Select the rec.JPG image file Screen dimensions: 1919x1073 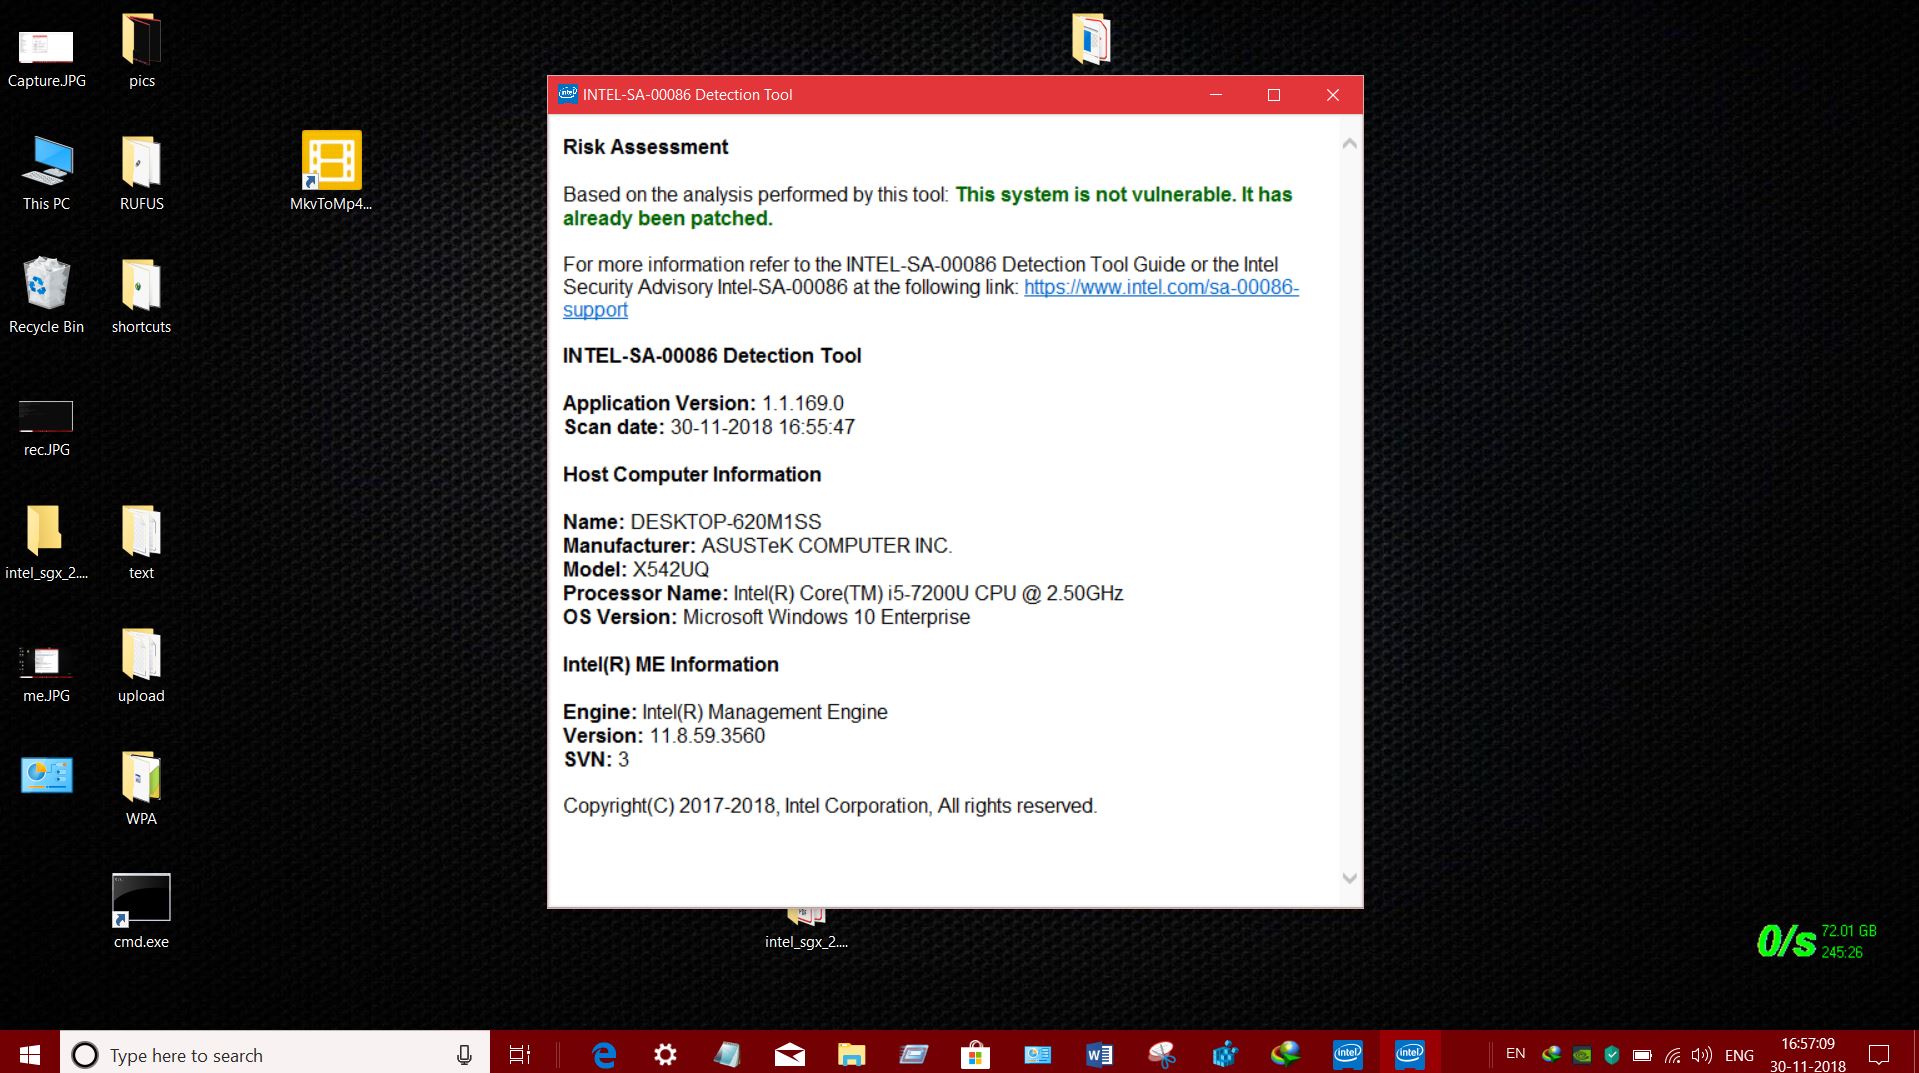click(x=46, y=428)
